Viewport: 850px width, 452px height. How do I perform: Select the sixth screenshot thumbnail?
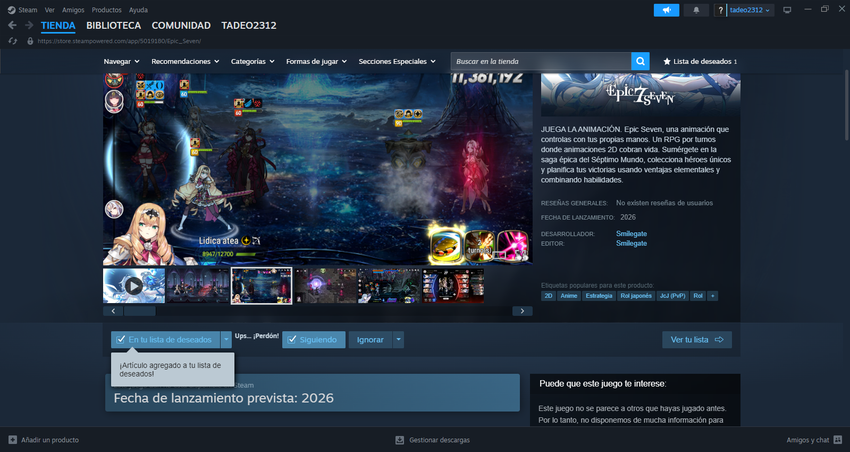pyautogui.click(x=453, y=286)
